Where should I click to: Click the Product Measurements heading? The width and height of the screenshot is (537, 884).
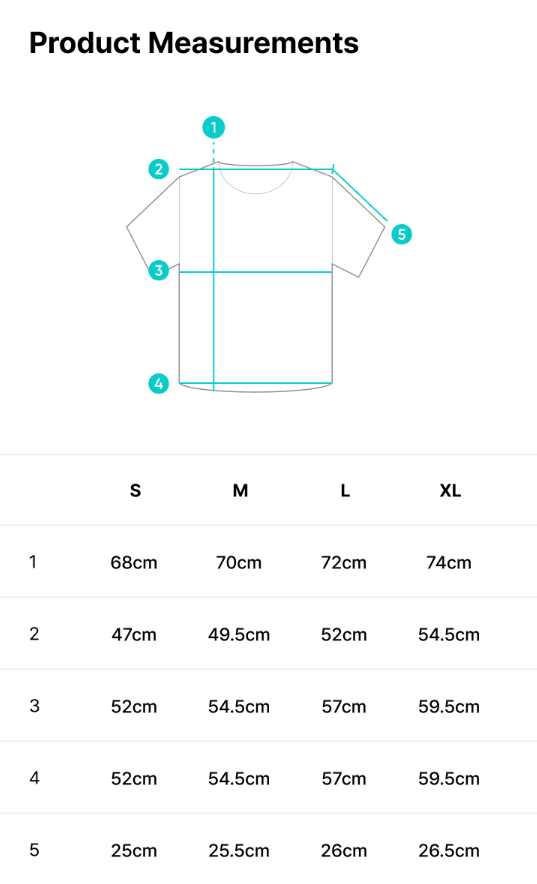point(194,43)
